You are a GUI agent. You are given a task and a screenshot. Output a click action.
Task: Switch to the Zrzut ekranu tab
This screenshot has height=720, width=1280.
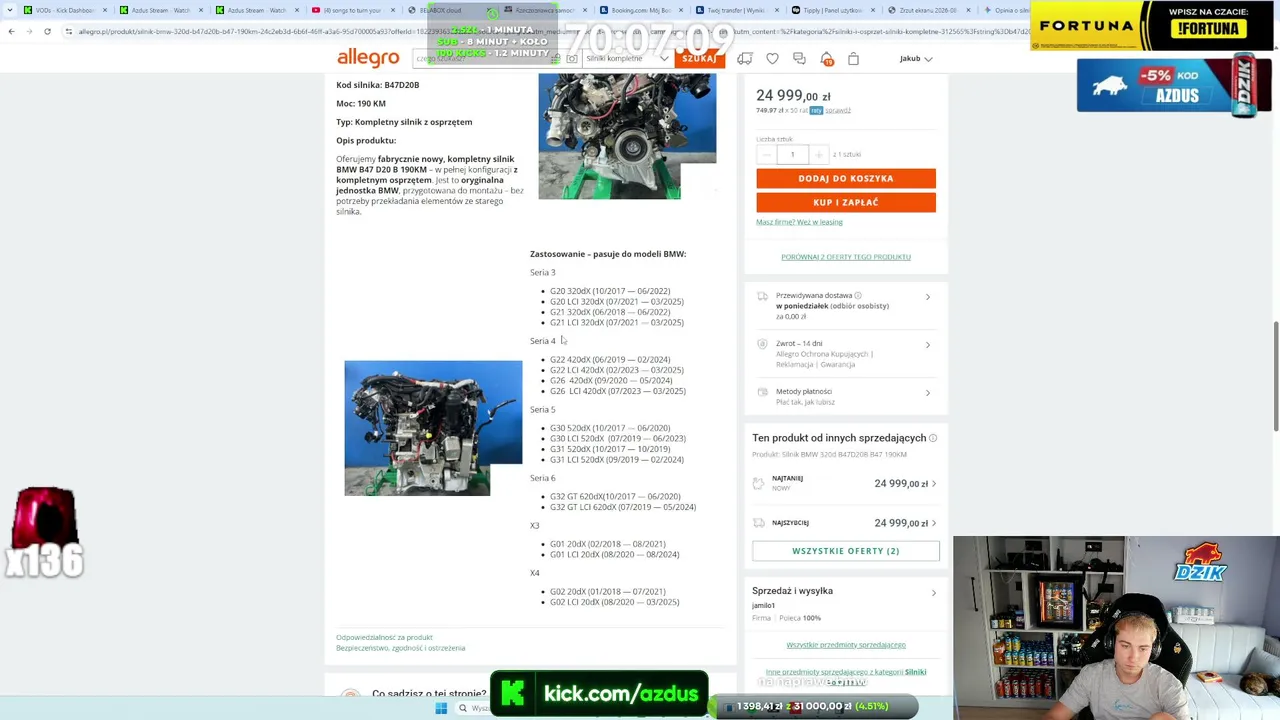(926, 10)
